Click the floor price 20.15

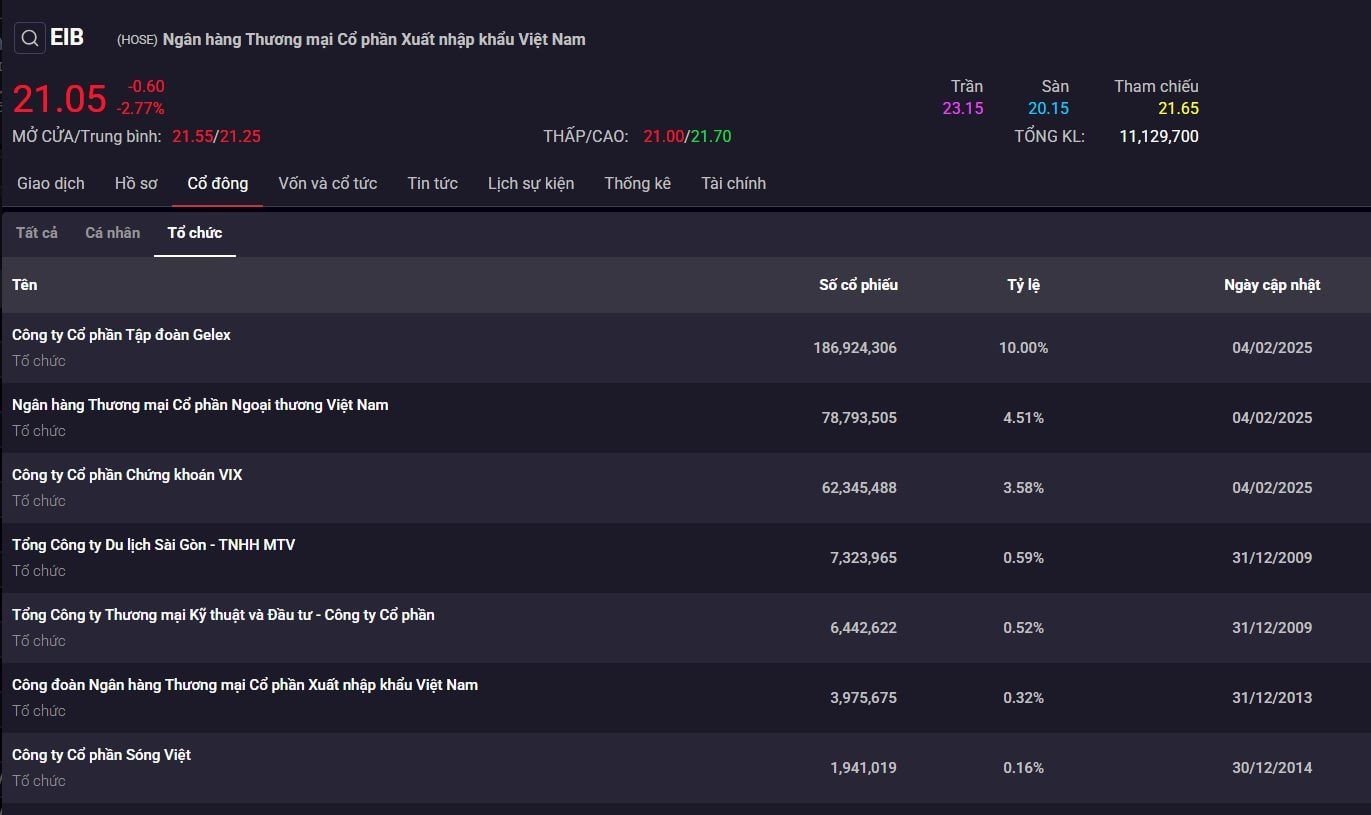tap(1048, 109)
